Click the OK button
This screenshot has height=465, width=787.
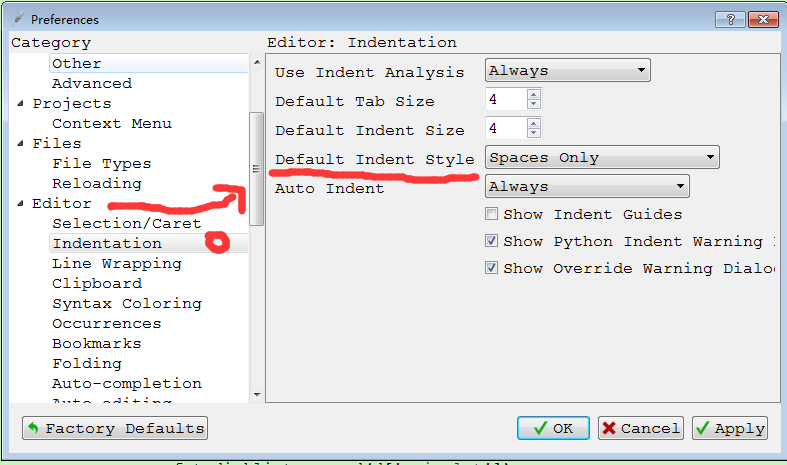pos(553,428)
